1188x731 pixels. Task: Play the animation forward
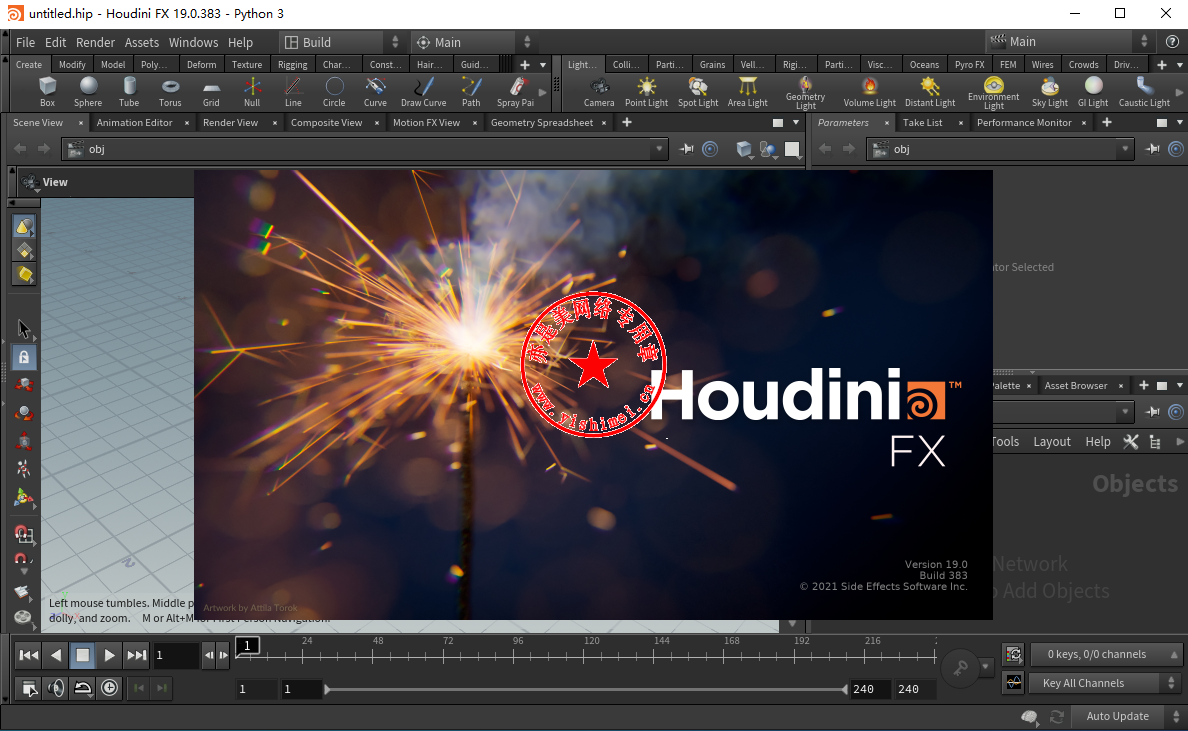pos(109,655)
